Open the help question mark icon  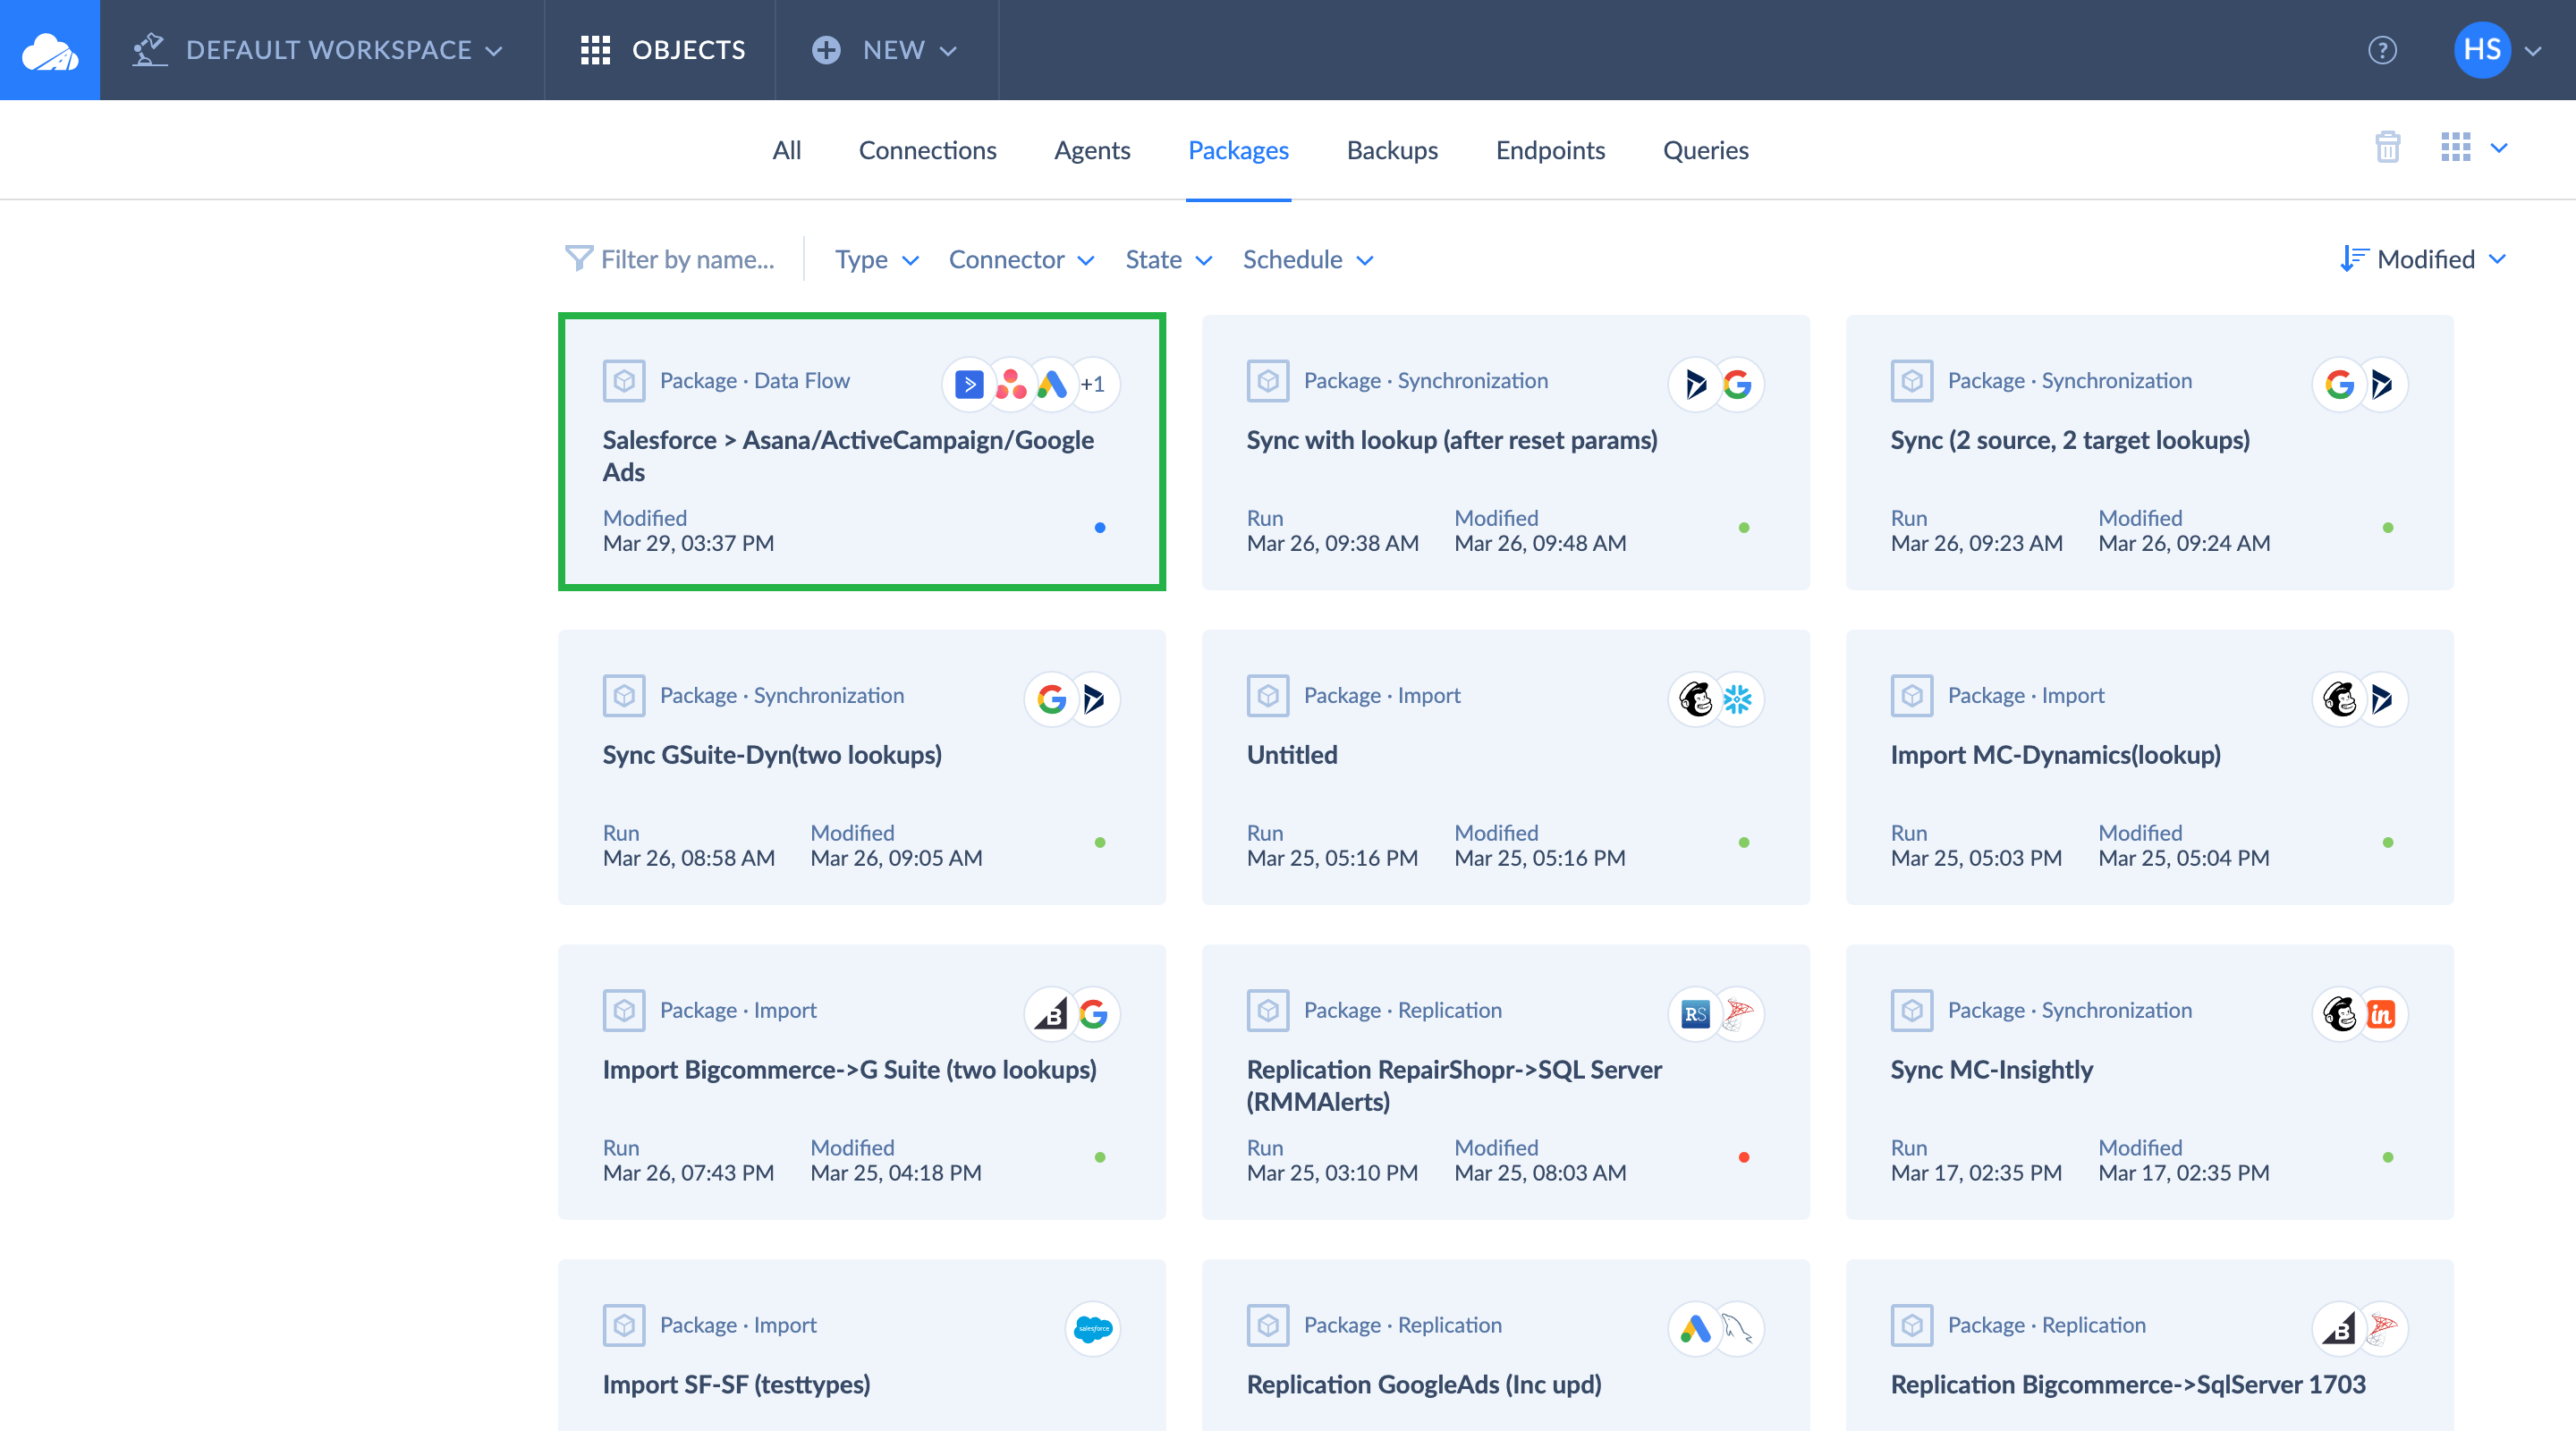point(2382,50)
